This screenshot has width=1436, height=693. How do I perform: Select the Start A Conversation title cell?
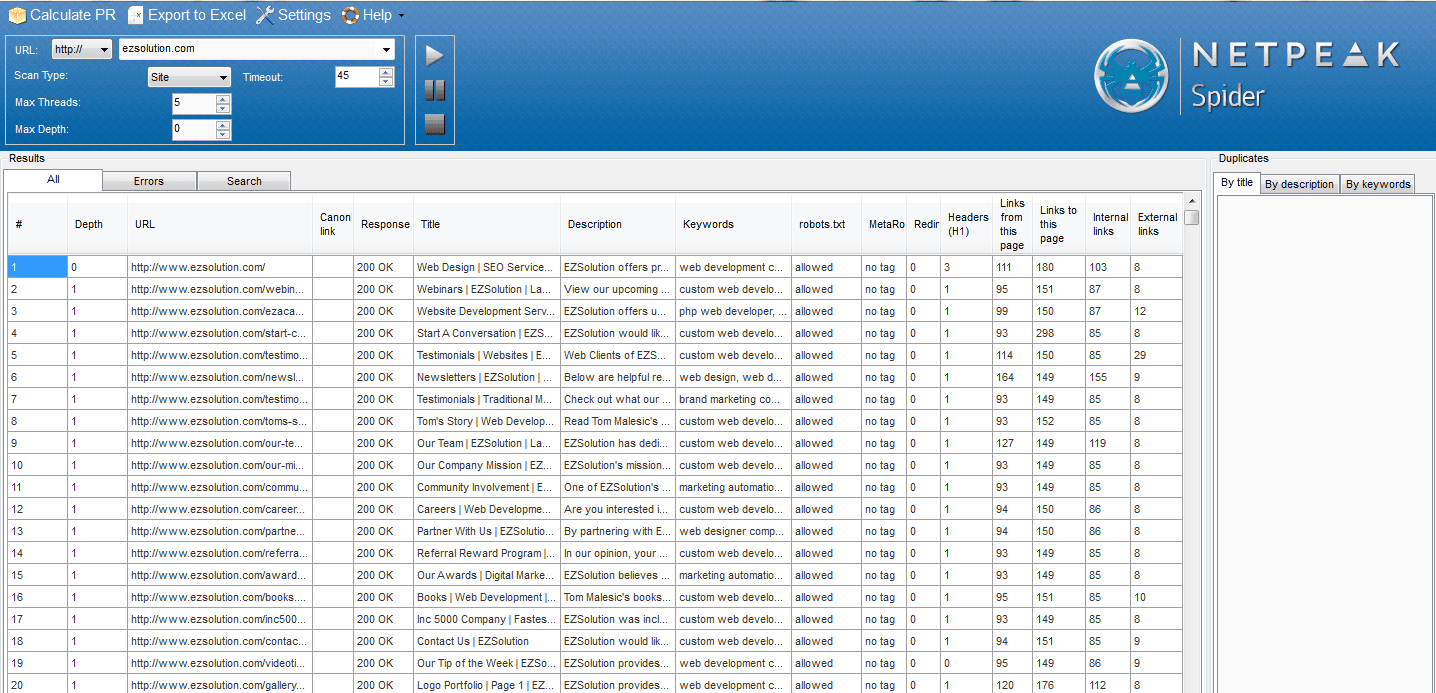click(487, 333)
